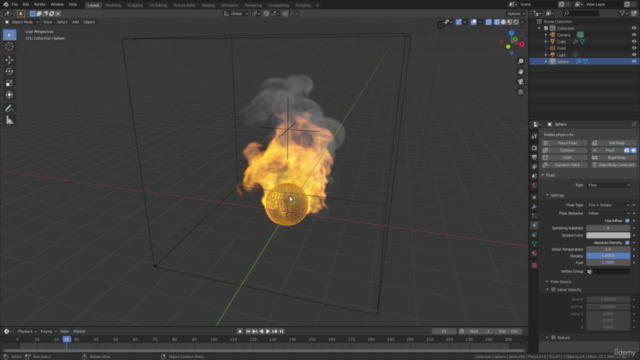The width and height of the screenshot is (640, 360).
Task: Open the Render menu
Action: click(40, 4)
